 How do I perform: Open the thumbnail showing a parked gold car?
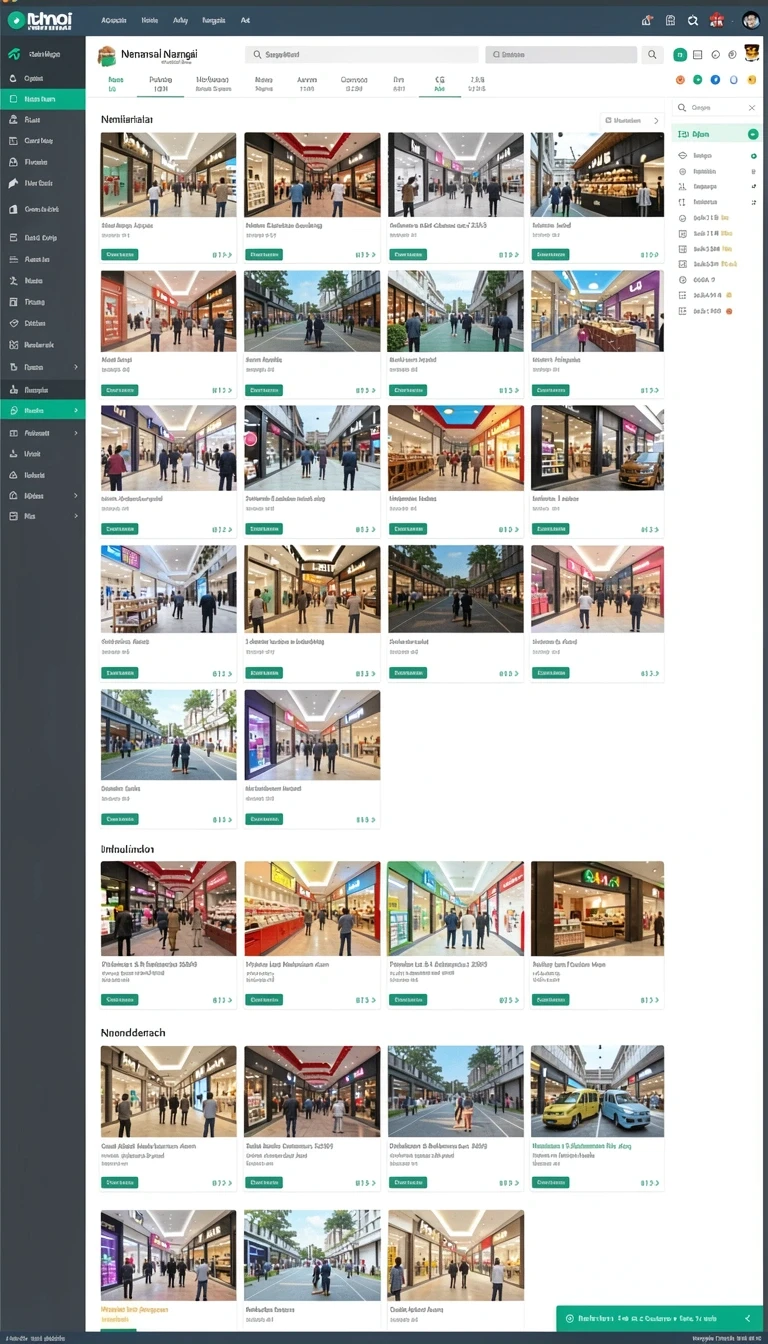click(x=597, y=447)
